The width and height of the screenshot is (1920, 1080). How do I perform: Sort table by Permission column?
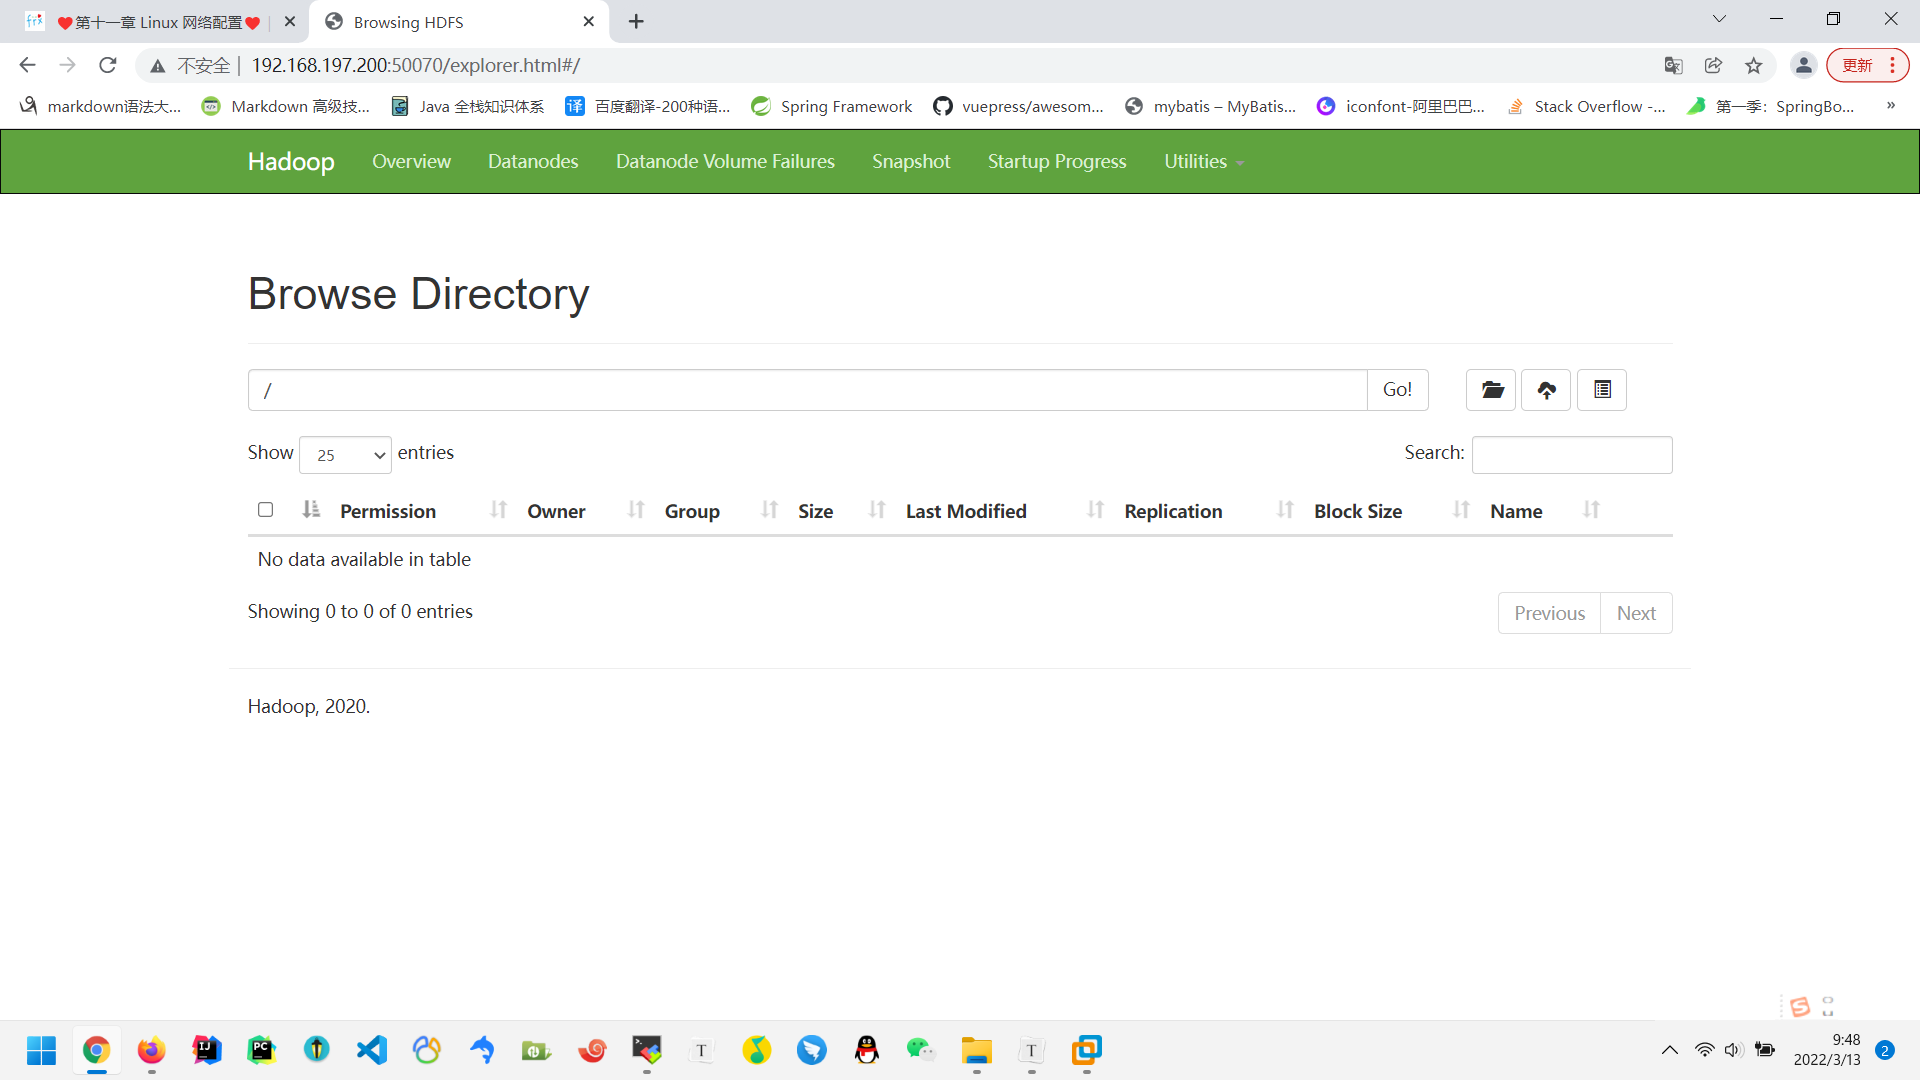pyautogui.click(x=388, y=511)
